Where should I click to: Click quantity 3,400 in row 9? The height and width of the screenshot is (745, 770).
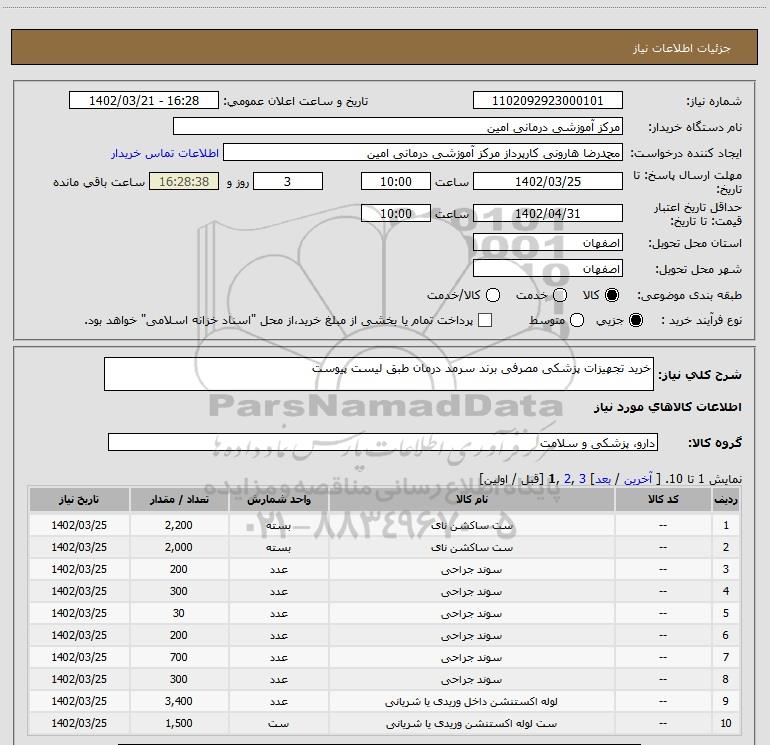pyautogui.click(x=179, y=701)
